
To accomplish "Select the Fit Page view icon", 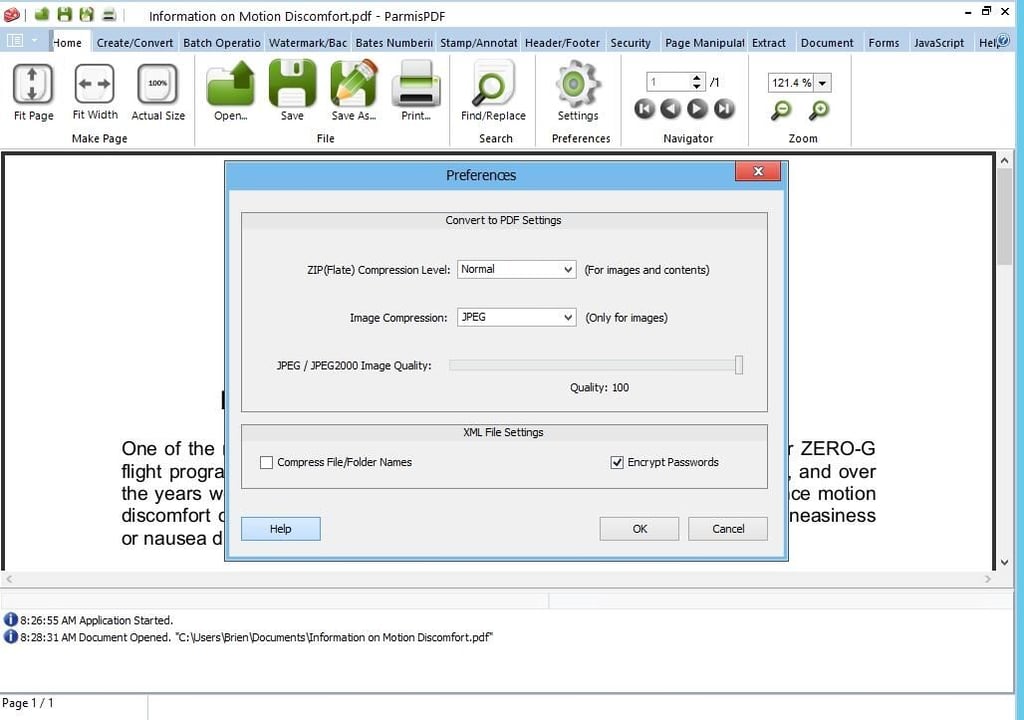I will [x=33, y=84].
